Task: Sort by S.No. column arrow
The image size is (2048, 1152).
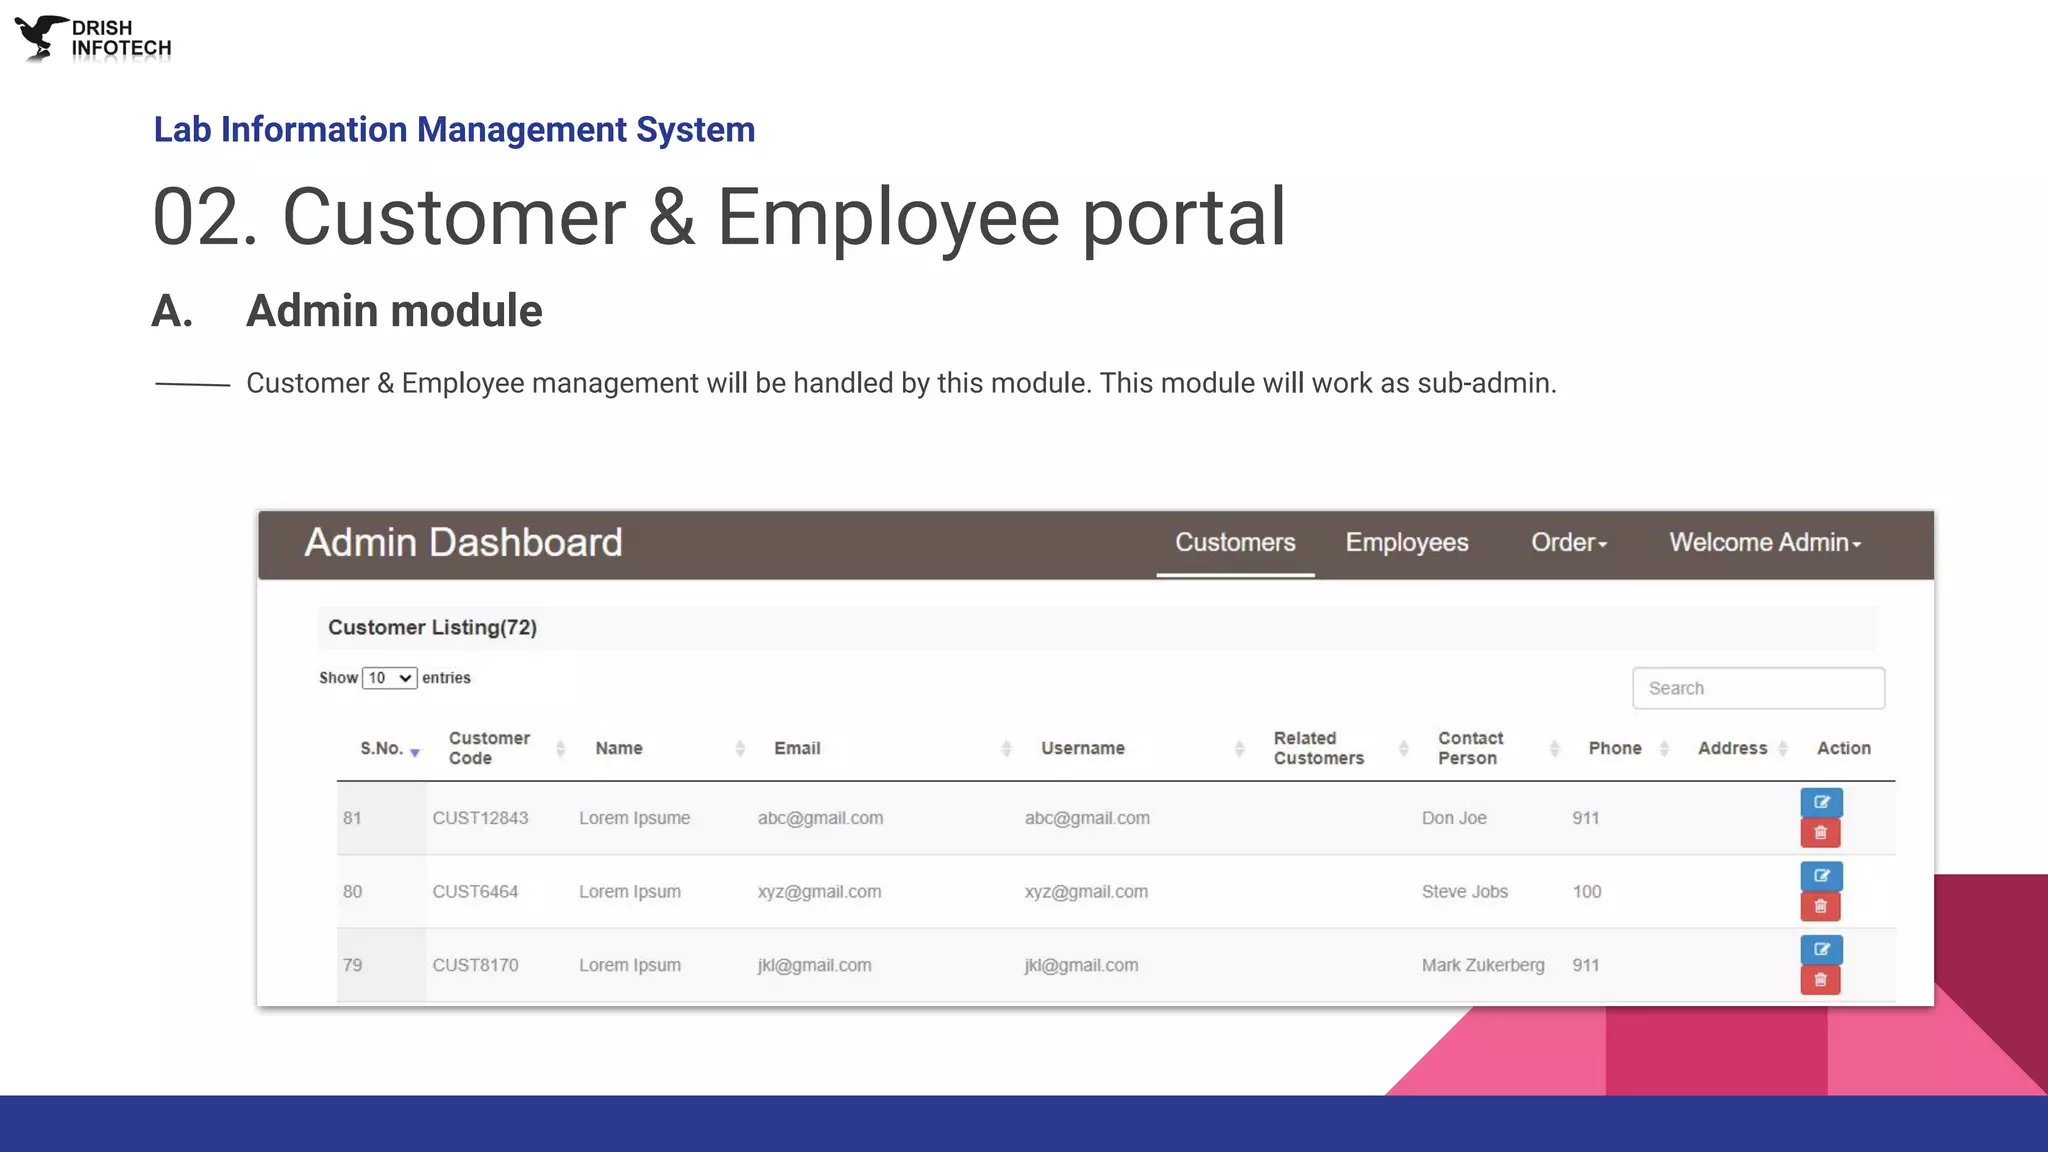Action: [415, 752]
